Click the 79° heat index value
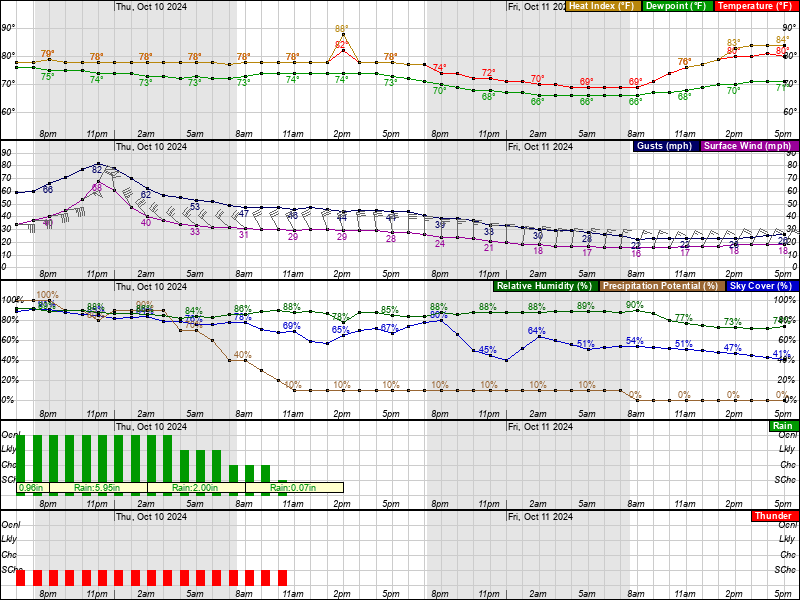Viewport: 800px width, 600px height. click(x=47, y=54)
